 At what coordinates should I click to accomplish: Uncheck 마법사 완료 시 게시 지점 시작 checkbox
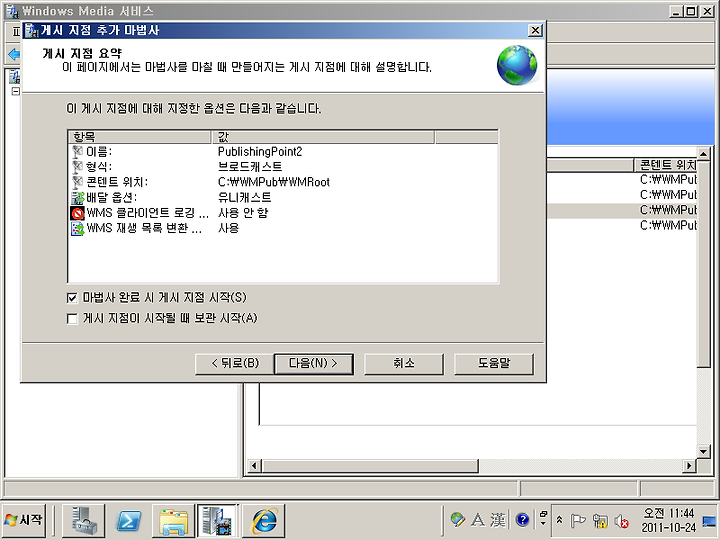tap(72, 298)
